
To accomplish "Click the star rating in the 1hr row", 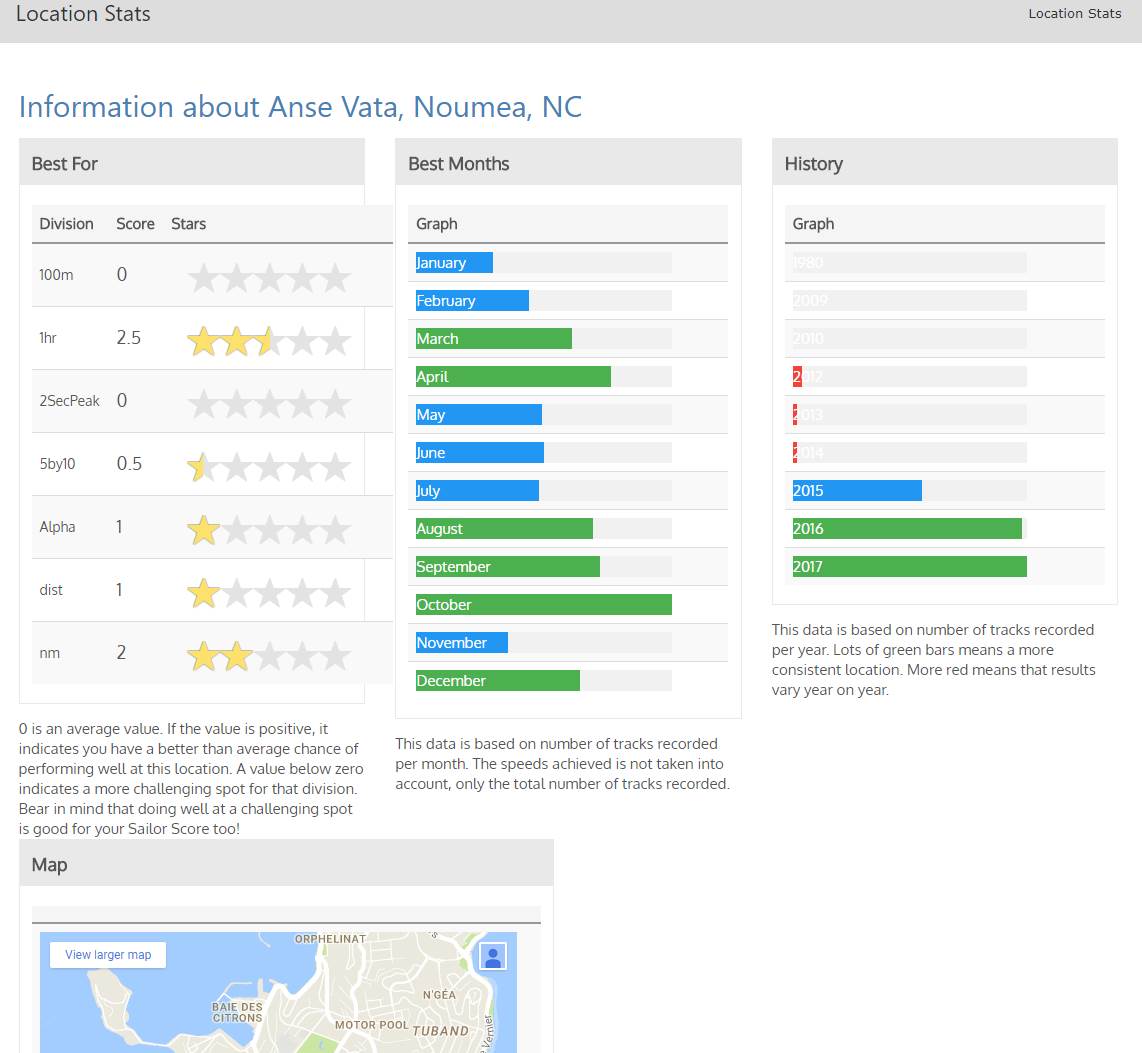I will (x=268, y=341).
